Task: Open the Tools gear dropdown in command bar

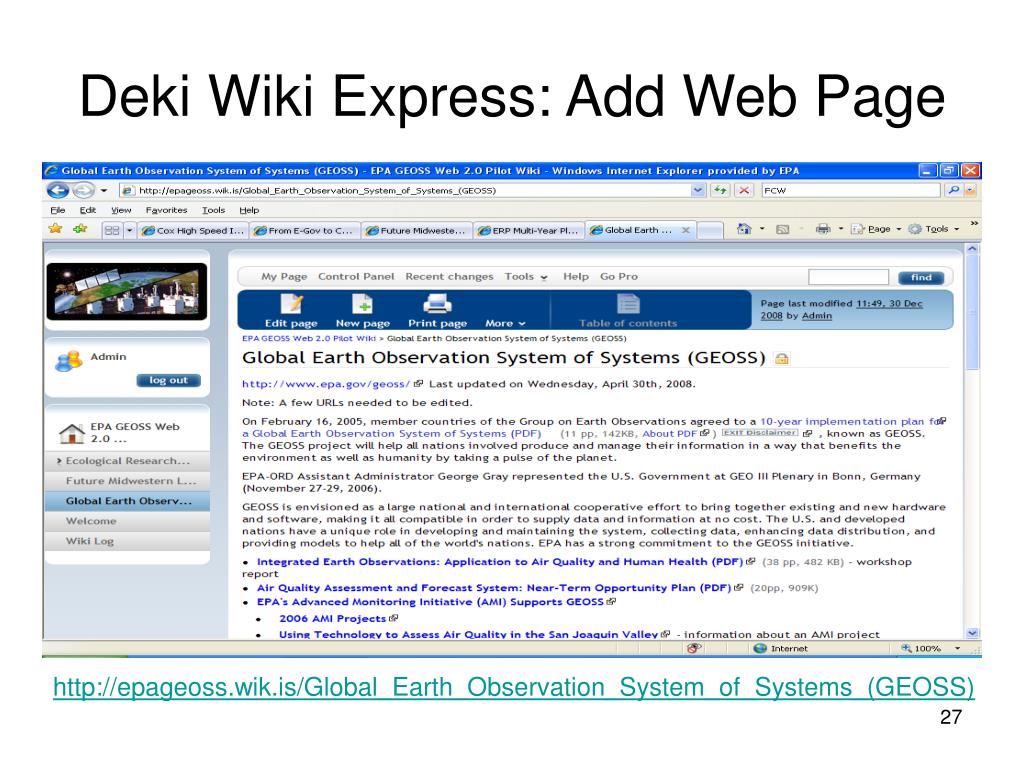Action: [934, 229]
